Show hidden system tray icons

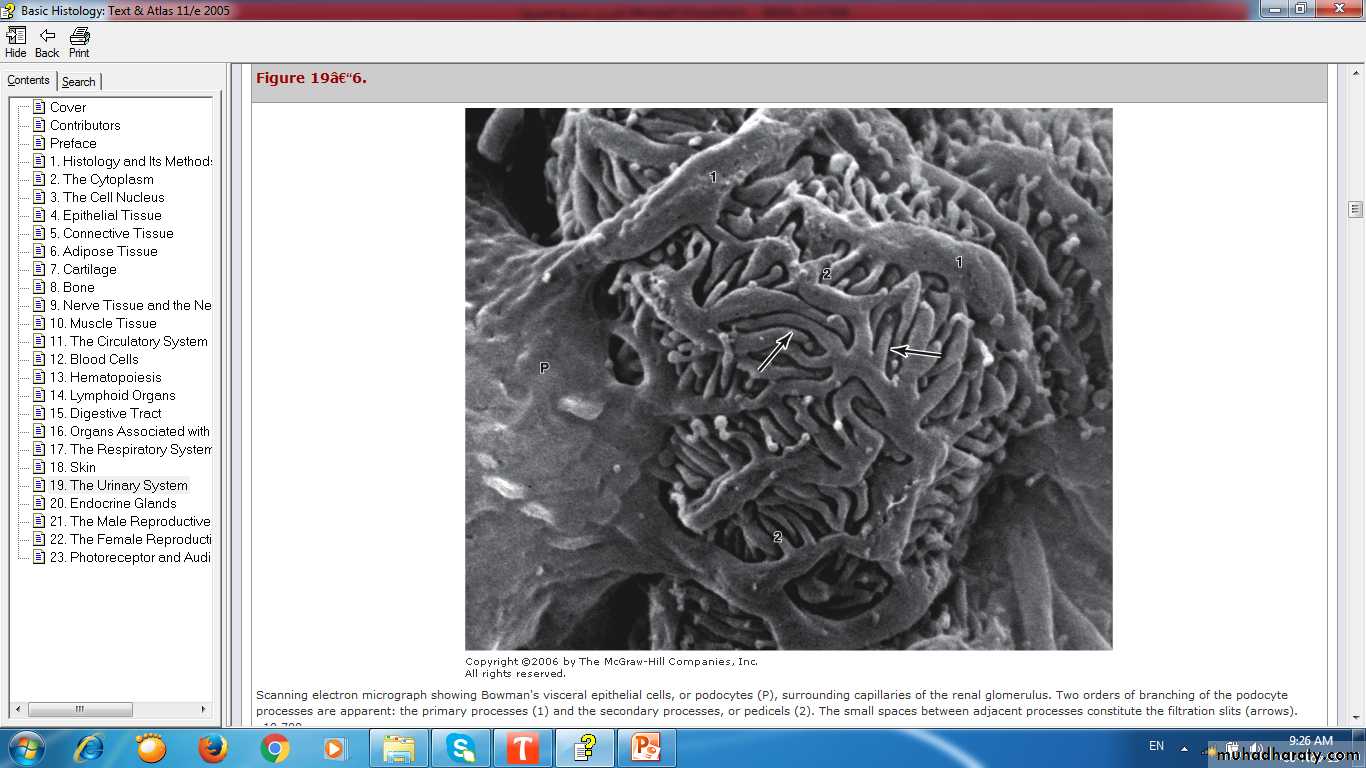click(1184, 748)
